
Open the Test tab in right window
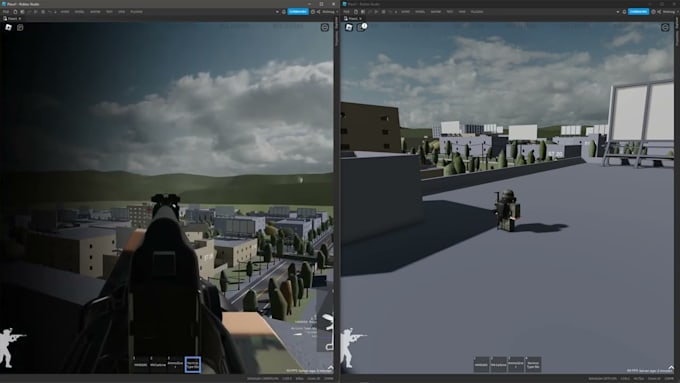(x=450, y=12)
